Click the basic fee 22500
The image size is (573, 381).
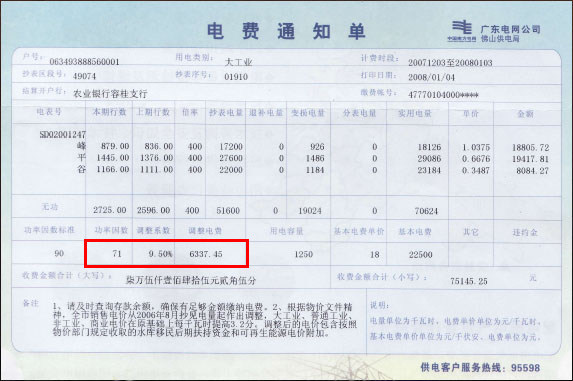coord(421,255)
